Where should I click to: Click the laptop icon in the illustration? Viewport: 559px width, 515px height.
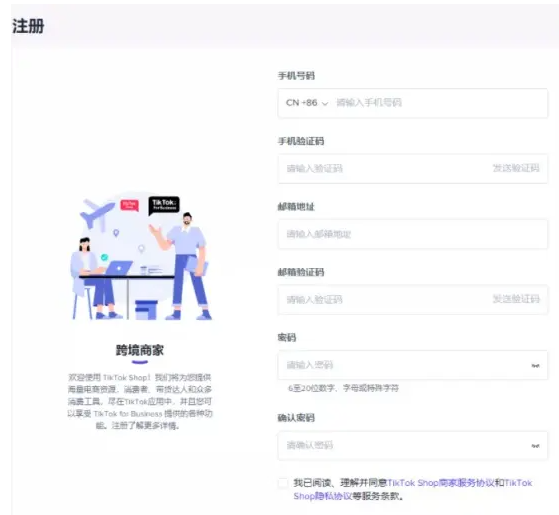point(119,268)
